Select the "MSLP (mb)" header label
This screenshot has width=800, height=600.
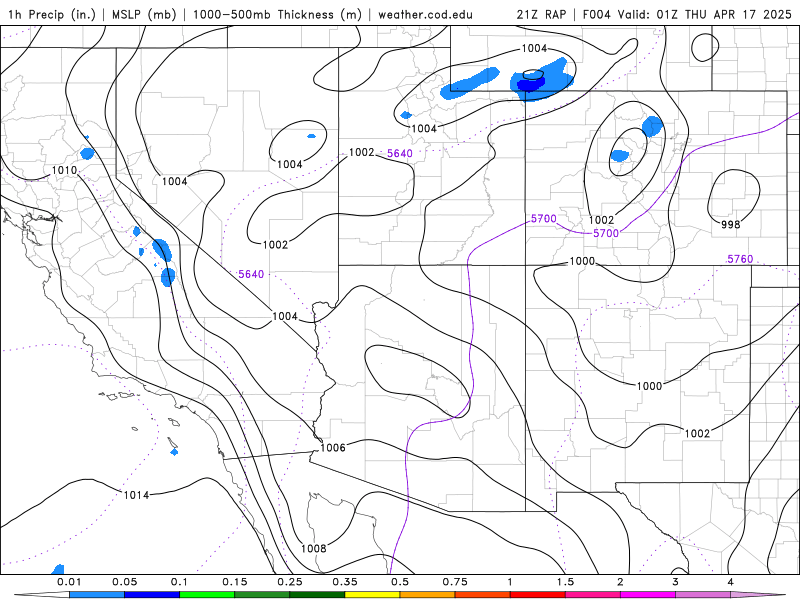coord(145,14)
